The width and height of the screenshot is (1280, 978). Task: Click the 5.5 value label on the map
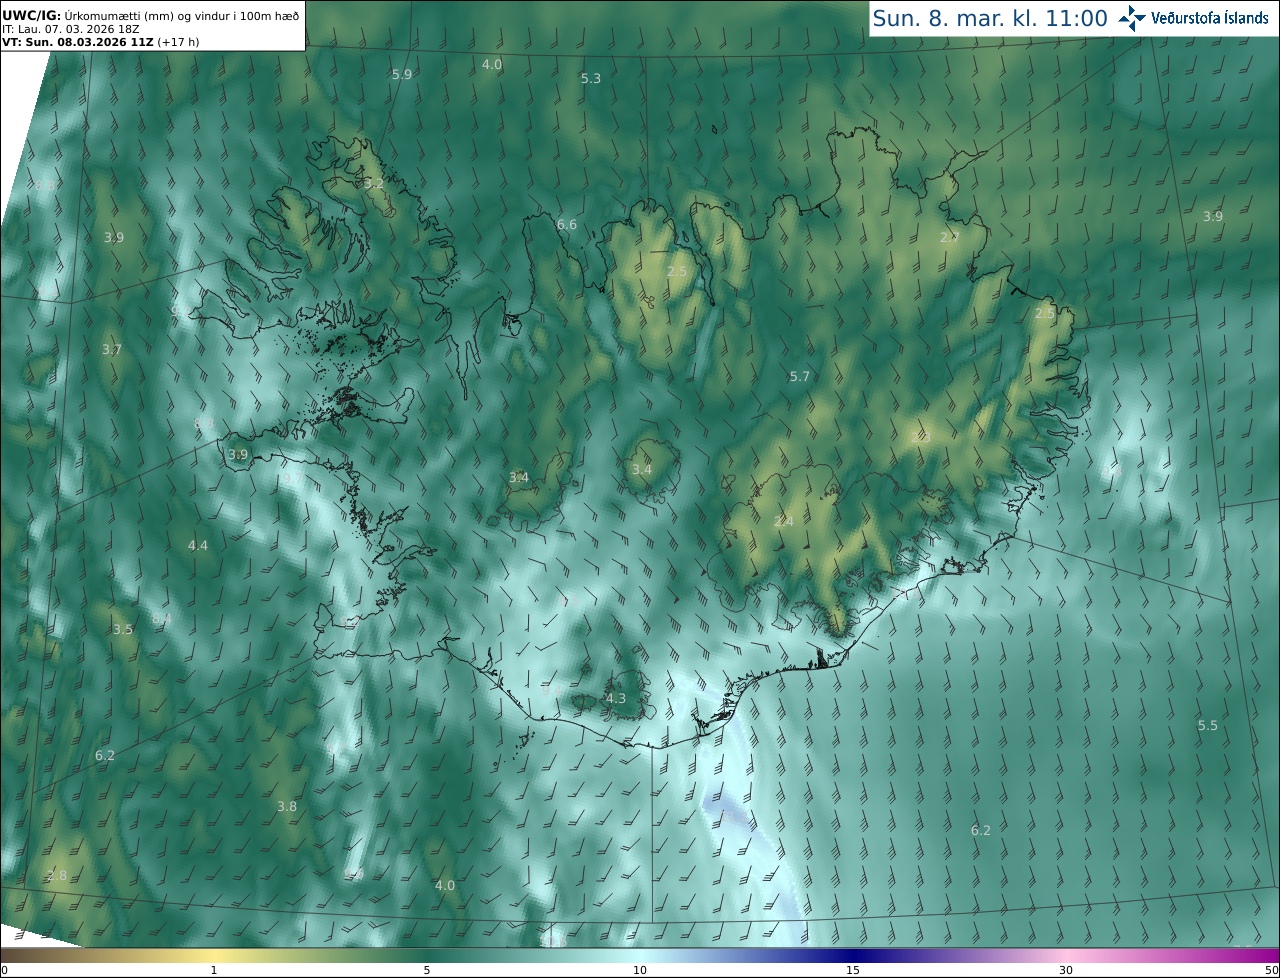point(1208,726)
